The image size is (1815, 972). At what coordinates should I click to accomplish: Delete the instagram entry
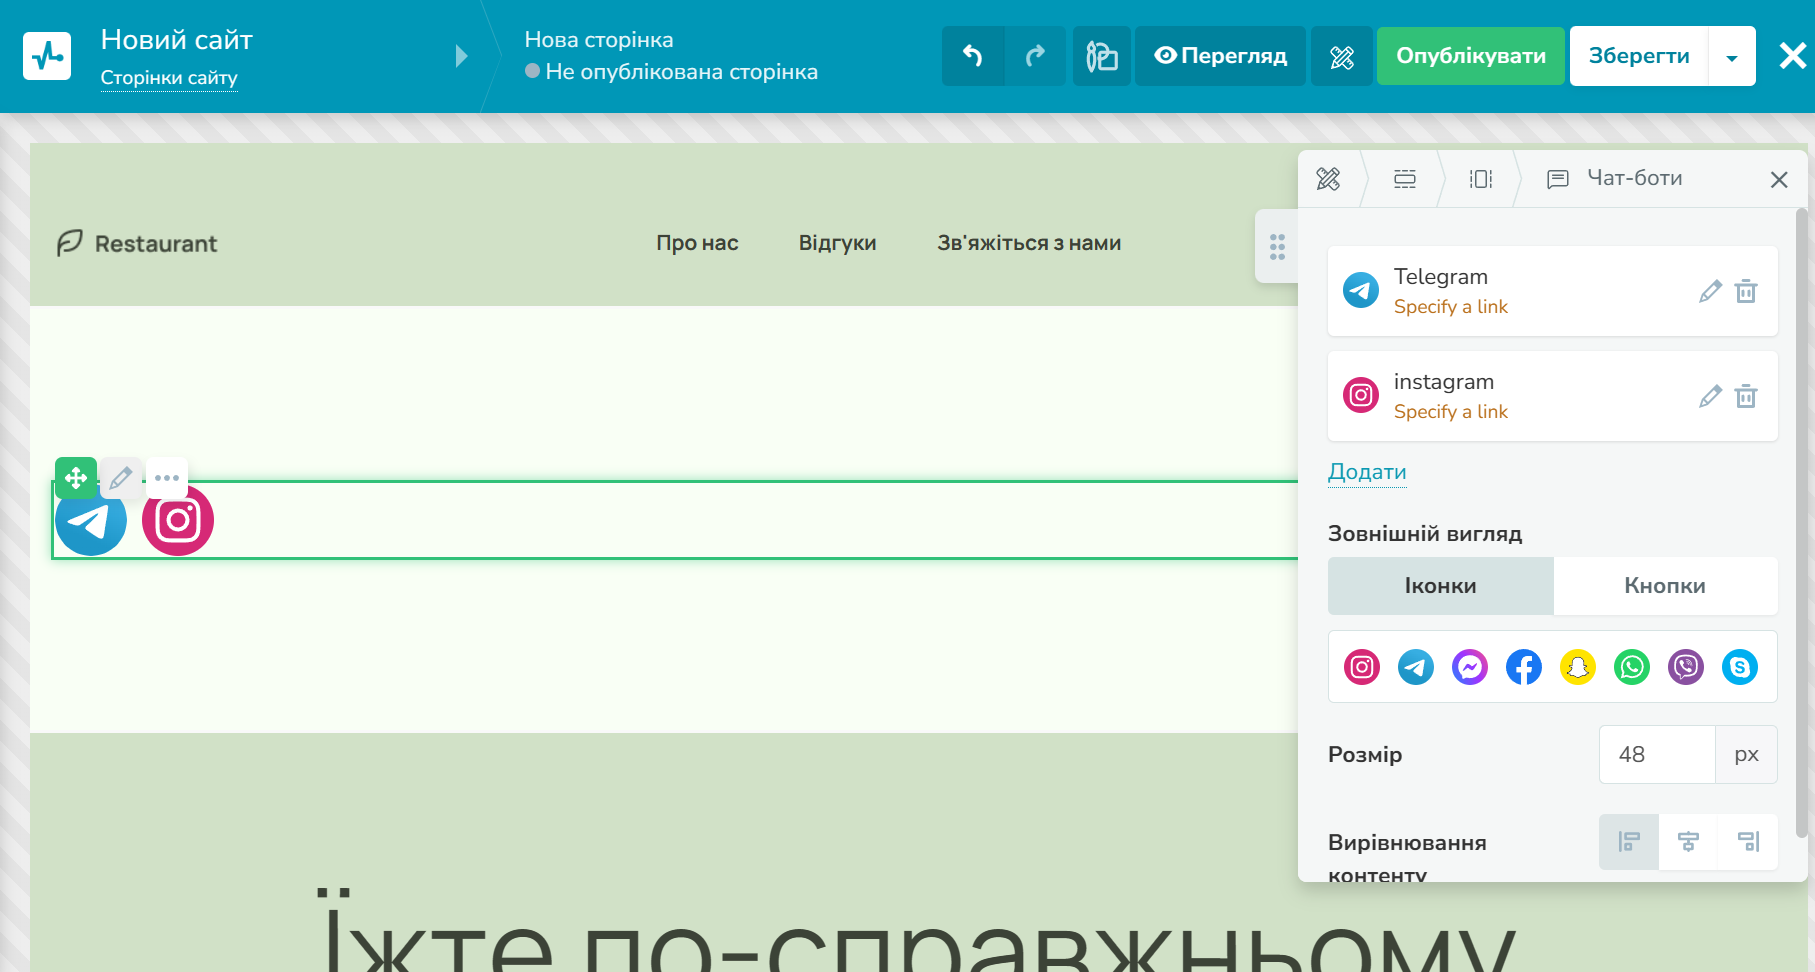pyautogui.click(x=1746, y=396)
